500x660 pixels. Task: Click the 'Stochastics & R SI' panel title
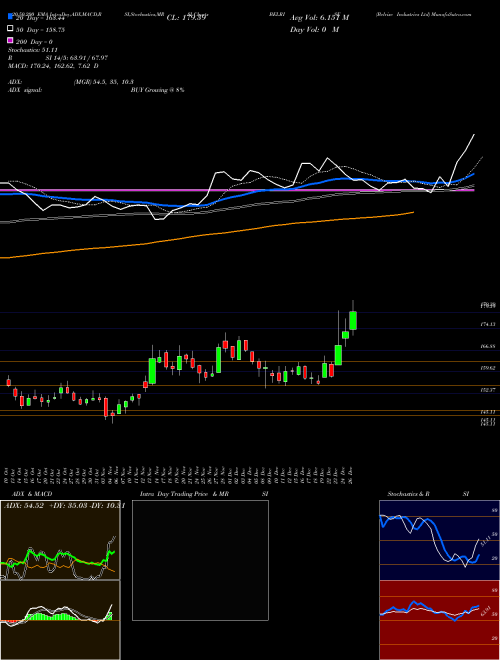(428, 494)
